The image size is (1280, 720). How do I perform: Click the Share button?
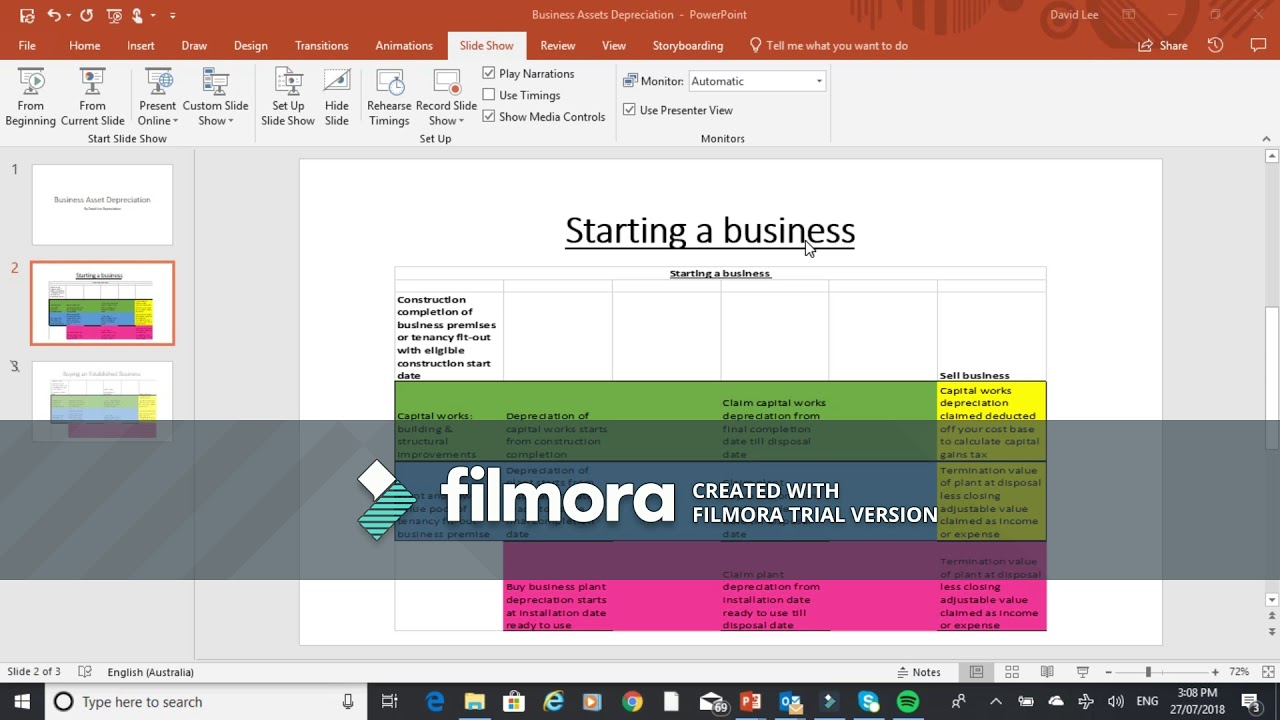(x=1163, y=45)
